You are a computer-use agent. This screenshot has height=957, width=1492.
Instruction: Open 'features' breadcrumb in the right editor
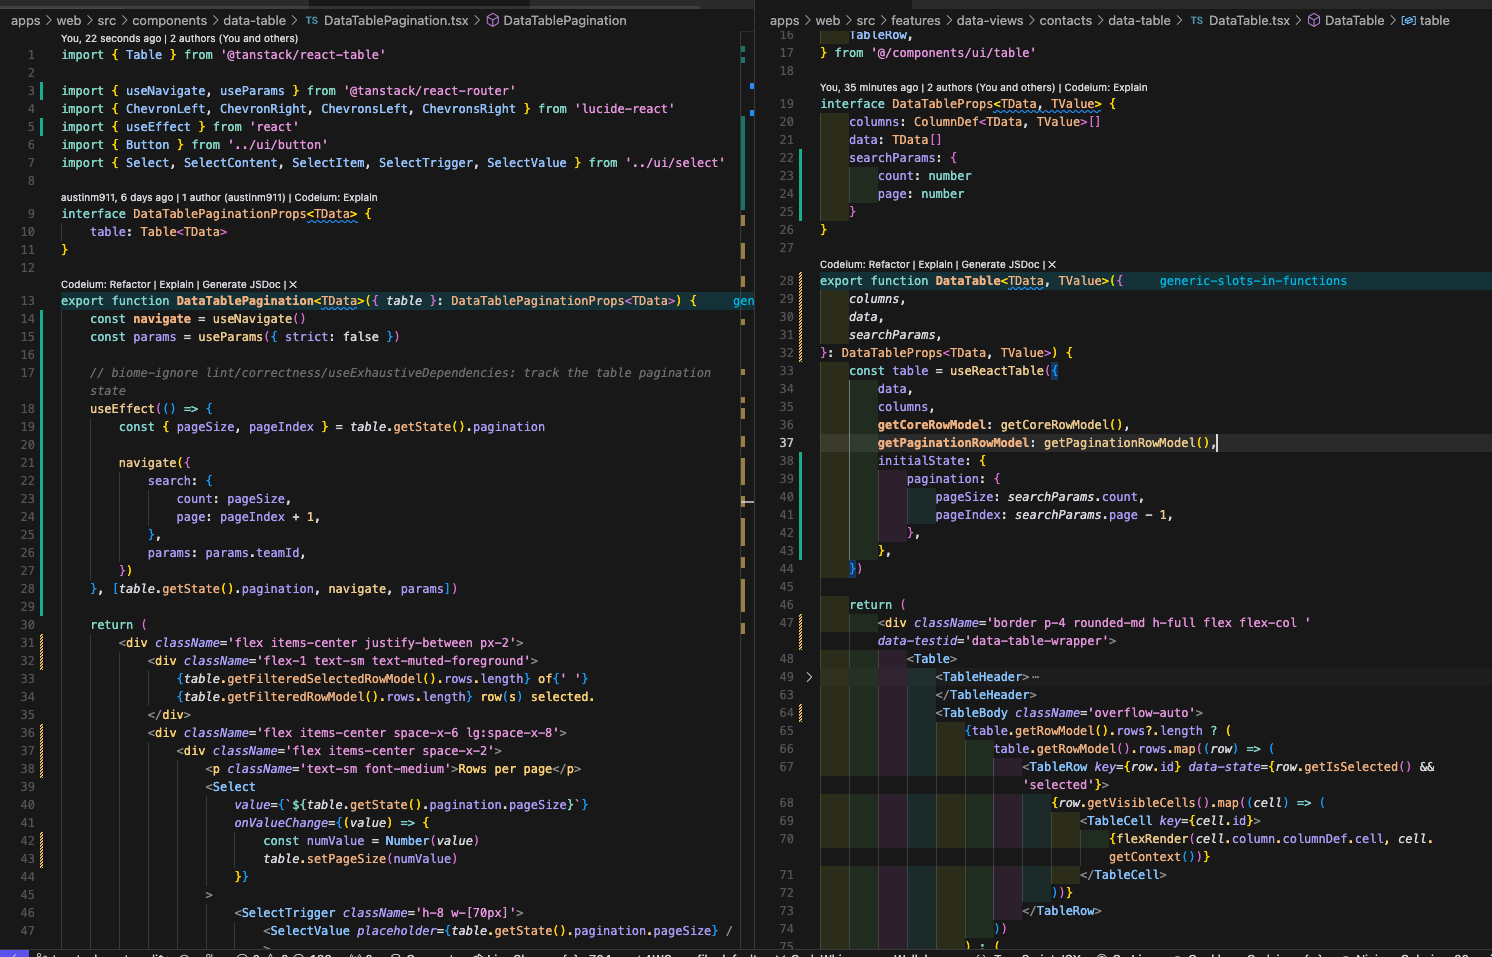click(916, 20)
